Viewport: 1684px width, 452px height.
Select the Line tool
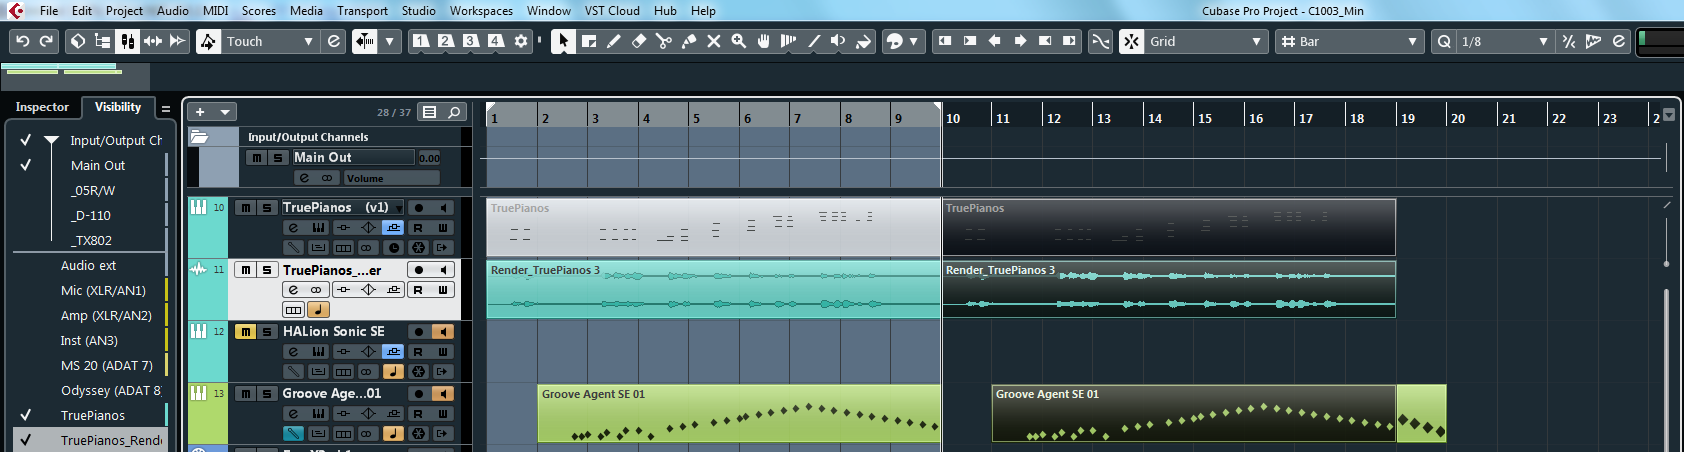[814, 41]
